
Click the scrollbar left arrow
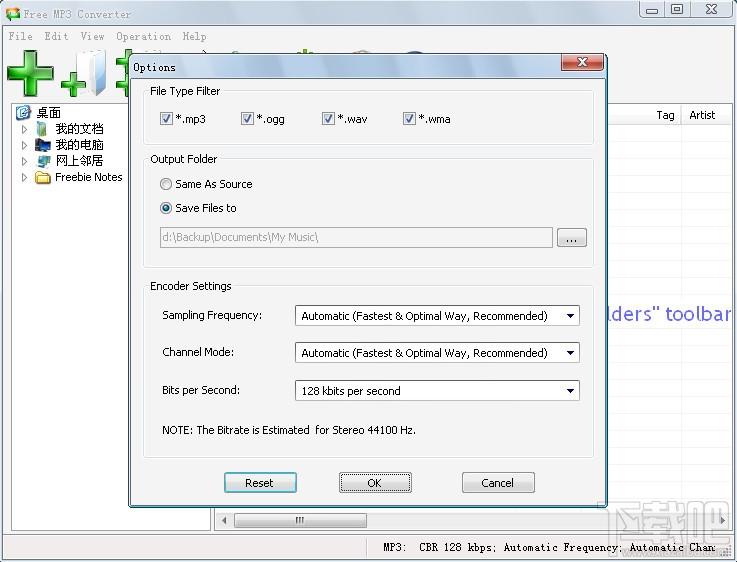tap(224, 520)
